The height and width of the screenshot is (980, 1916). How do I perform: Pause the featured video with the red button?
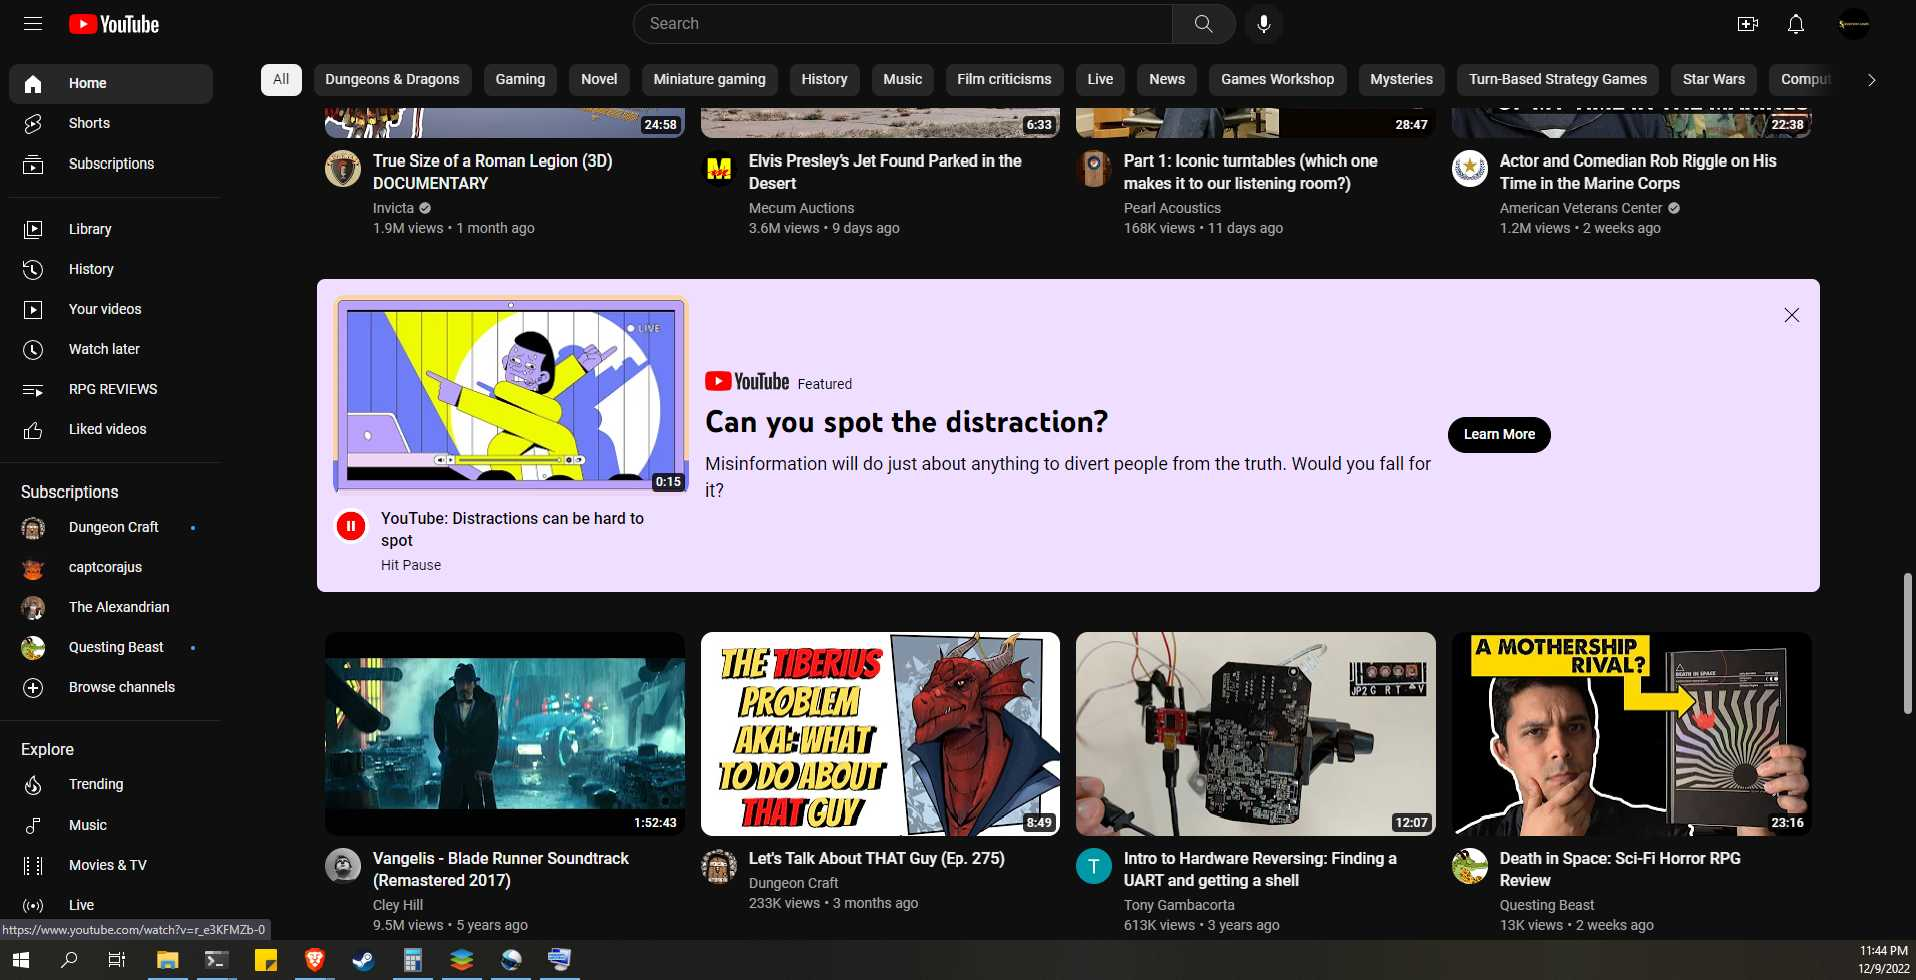[351, 526]
